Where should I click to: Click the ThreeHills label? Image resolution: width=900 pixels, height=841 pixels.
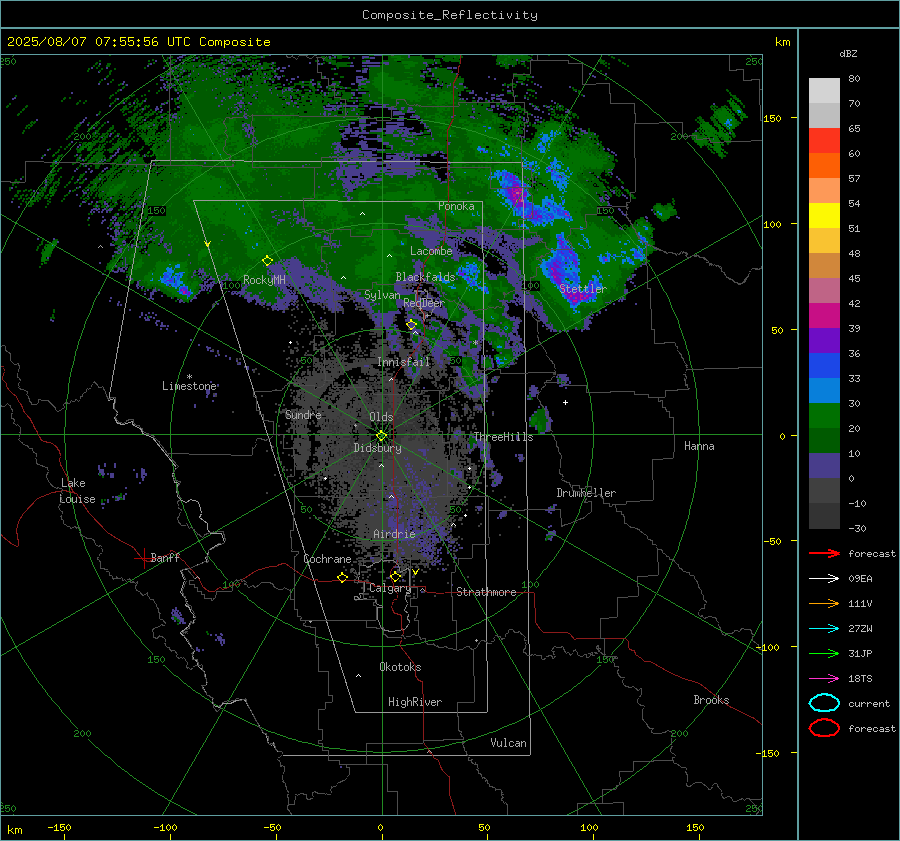(503, 437)
